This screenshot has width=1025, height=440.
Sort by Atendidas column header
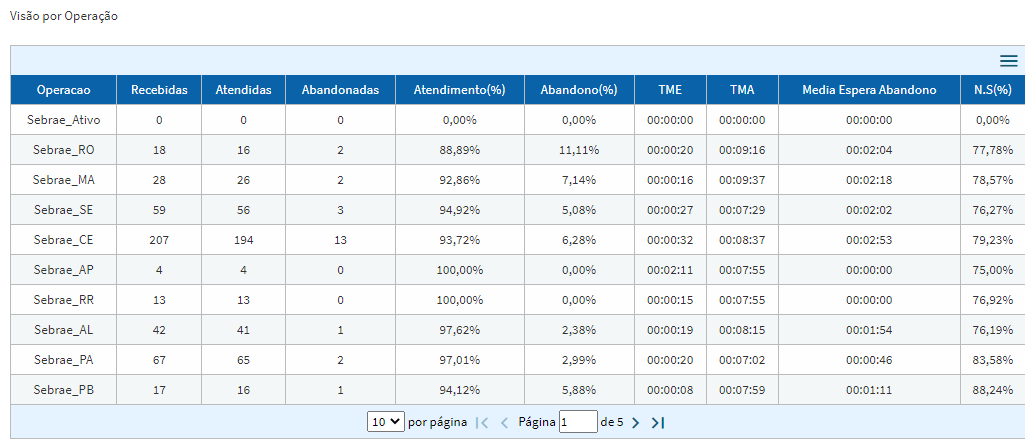[243, 90]
